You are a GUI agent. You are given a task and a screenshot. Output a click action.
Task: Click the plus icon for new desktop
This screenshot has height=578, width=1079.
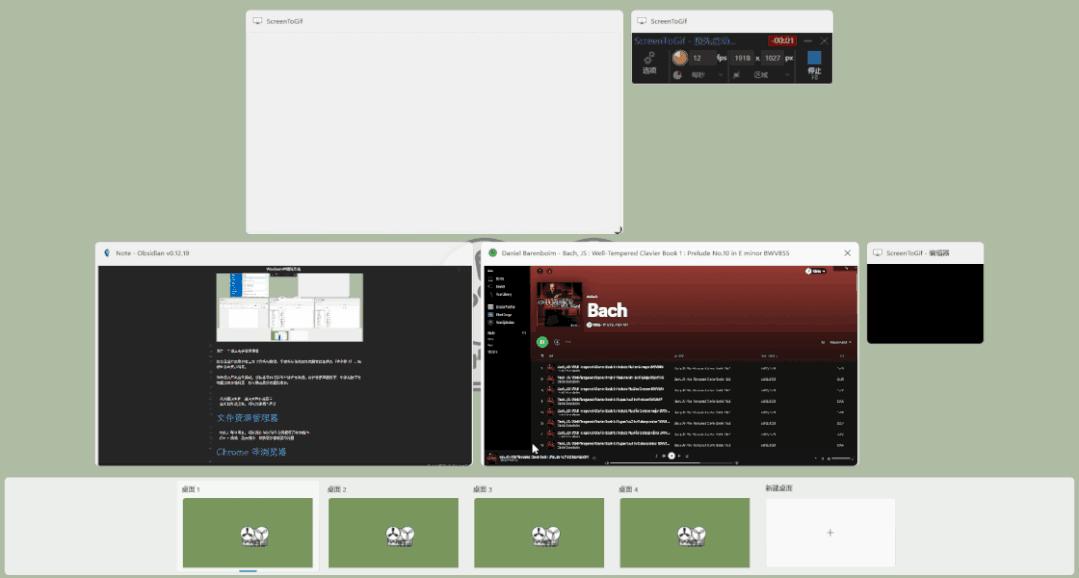[x=830, y=533]
